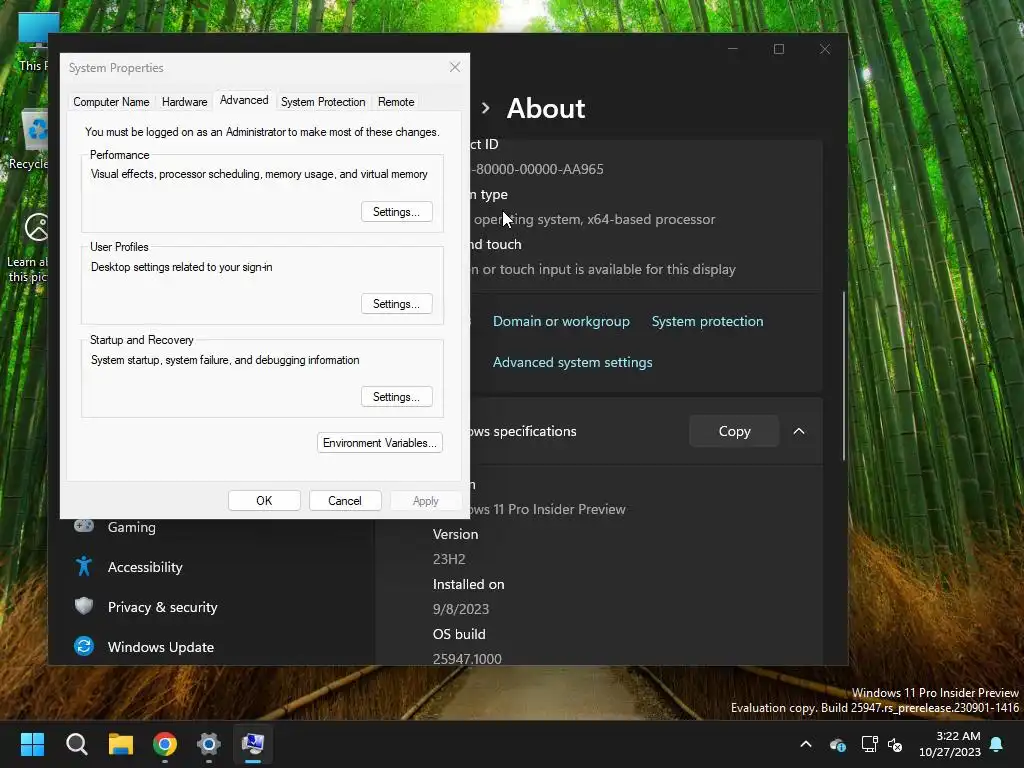Click the About page title
This screenshot has width=1024, height=768.
(546, 108)
